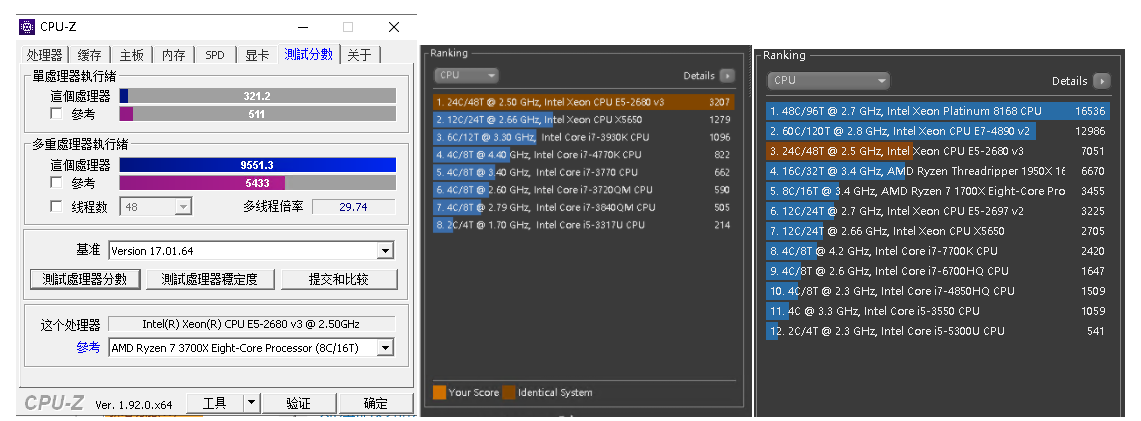Click the 測試處理器分數 button
The height and width of the screenshot is (421, 1141).
click(85, 279)
